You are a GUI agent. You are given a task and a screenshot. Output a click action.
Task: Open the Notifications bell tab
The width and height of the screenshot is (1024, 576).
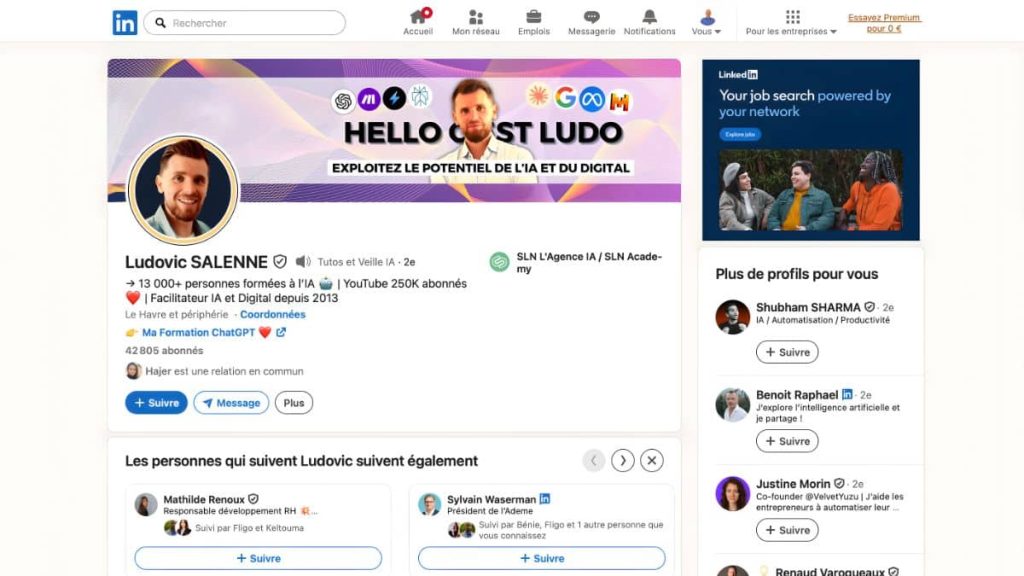click(649, 22)
